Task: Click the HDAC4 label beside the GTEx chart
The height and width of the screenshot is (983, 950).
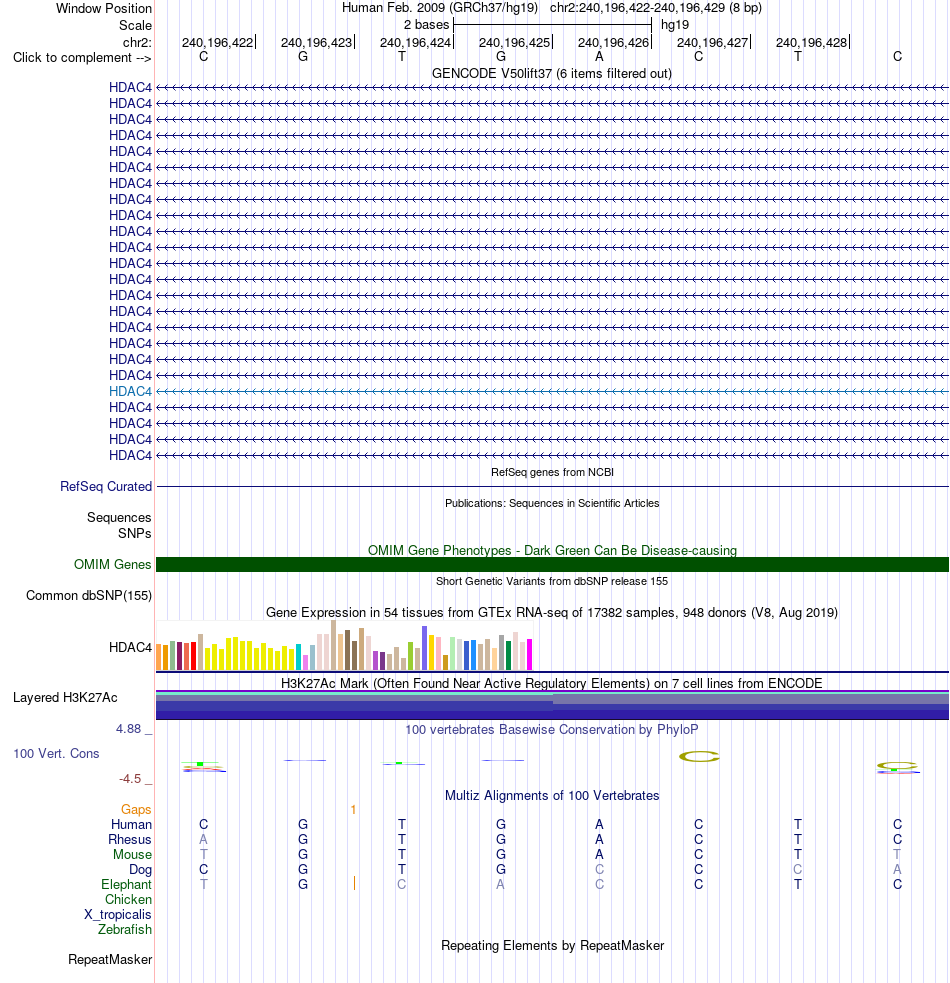Action: (x=130, y=648)
